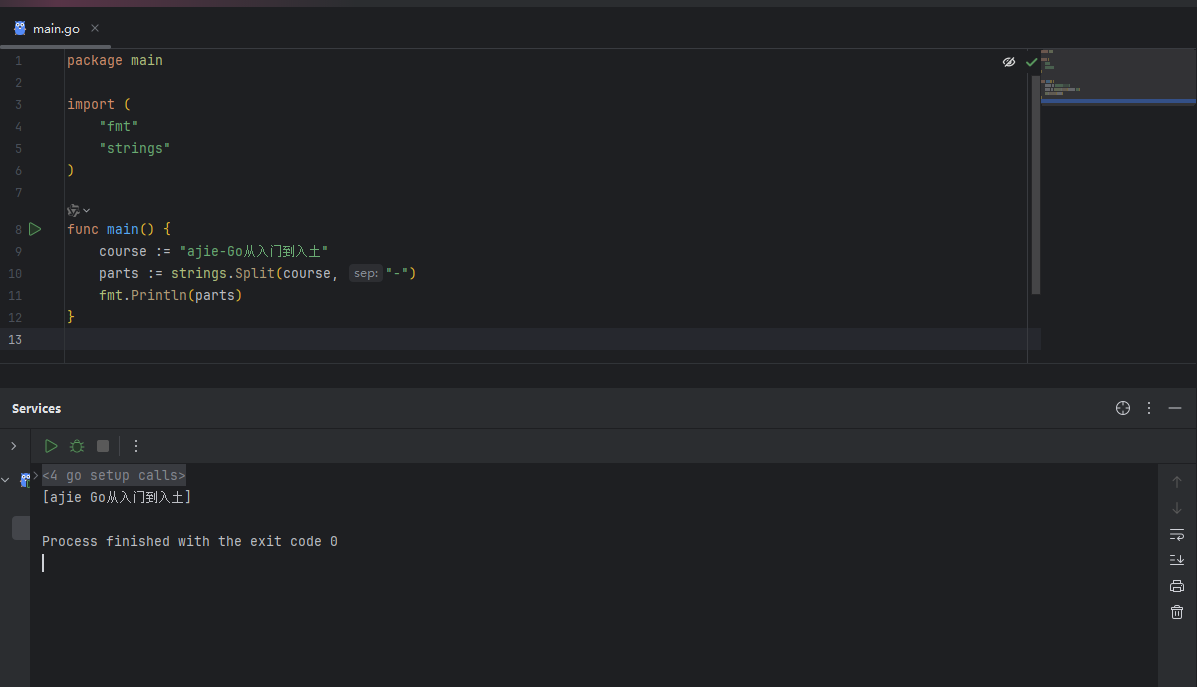Run main function from gutter icon
The width and height of the screenshot is (1197, 687).
35,229
